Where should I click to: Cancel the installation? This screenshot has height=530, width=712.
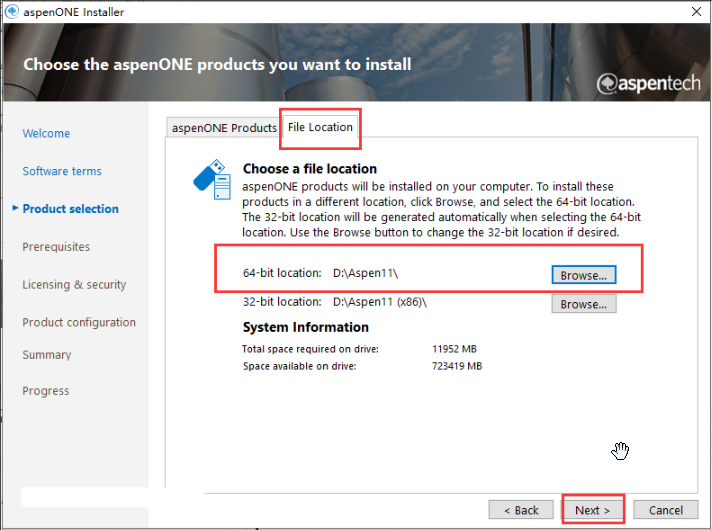tap(665, 510)
